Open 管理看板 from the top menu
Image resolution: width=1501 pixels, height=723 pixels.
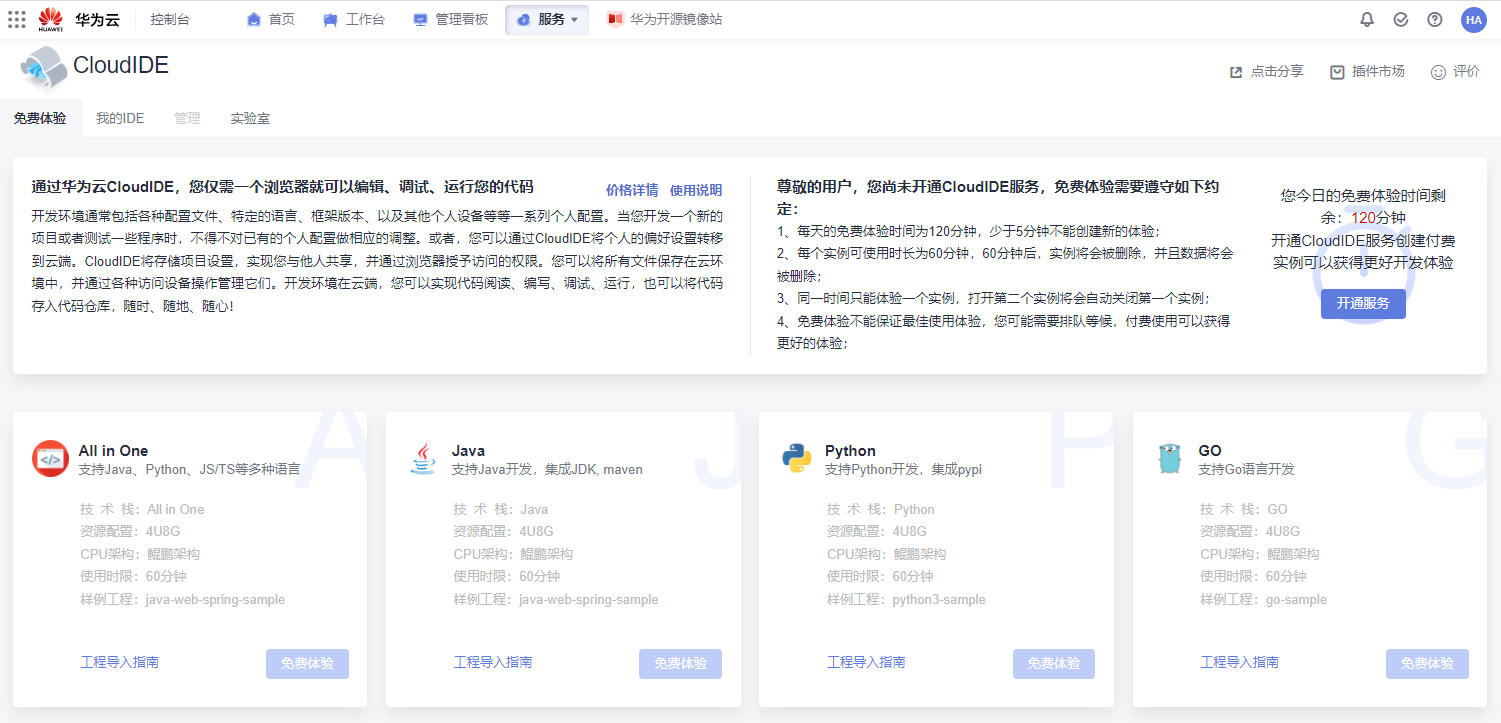(x=450, y=18)
